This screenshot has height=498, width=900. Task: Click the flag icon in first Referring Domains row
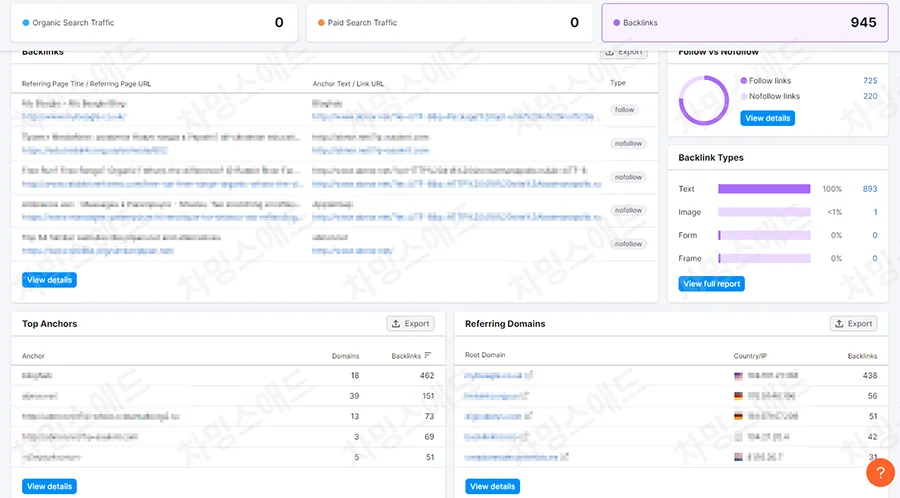(x=739, y=376)
